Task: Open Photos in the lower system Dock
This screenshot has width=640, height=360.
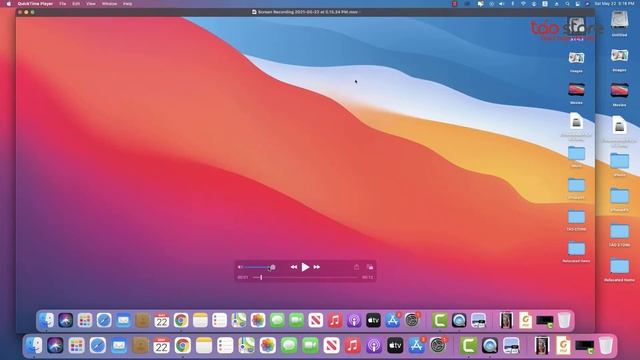Action: [x=267, y=346]
